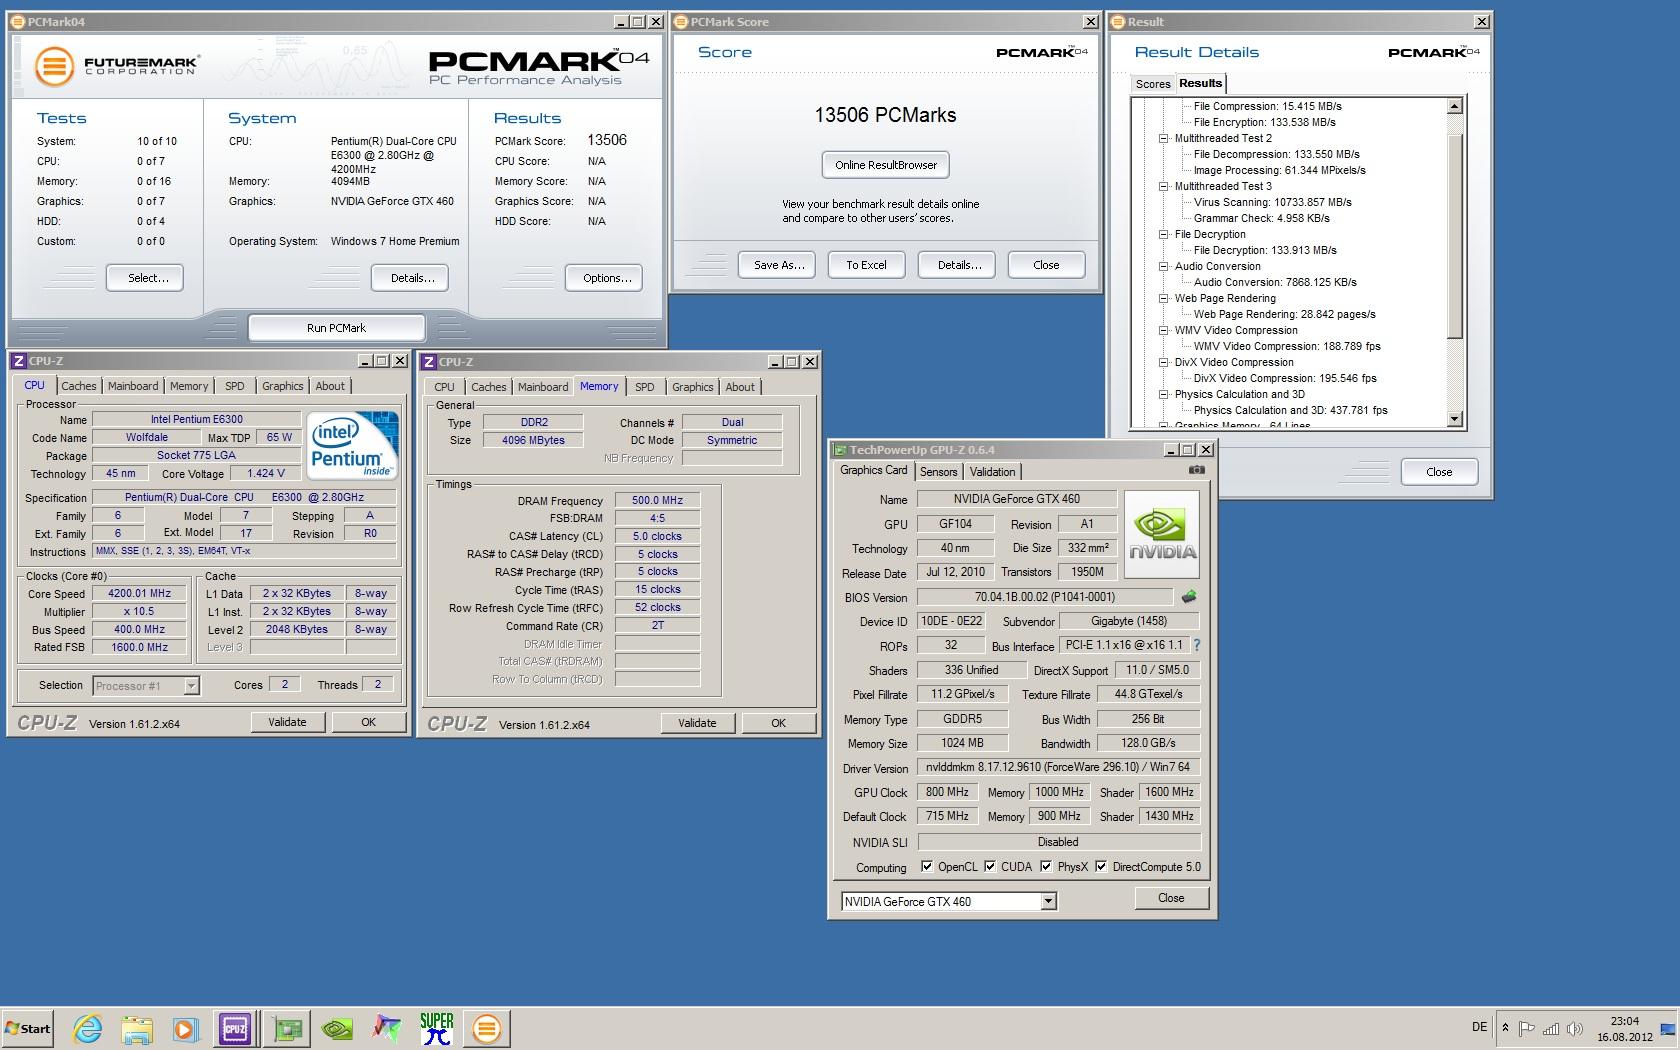The height and width of the screenshot is (1050, 1680).
Task: Click the Show desktop button in taskbar corner
Action: [1669, 1028]
